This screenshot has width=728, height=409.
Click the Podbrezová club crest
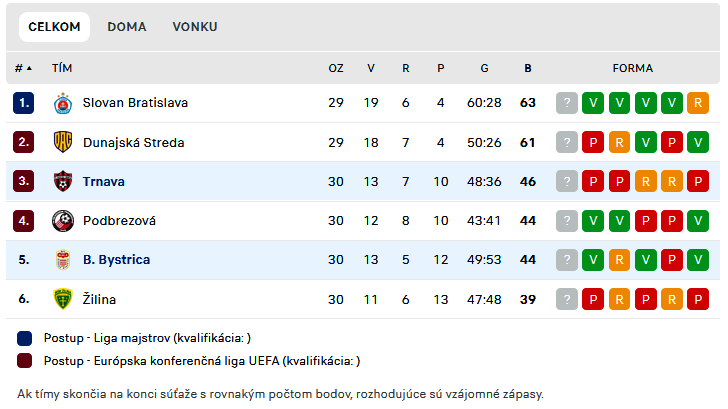(x=63, y=221)
